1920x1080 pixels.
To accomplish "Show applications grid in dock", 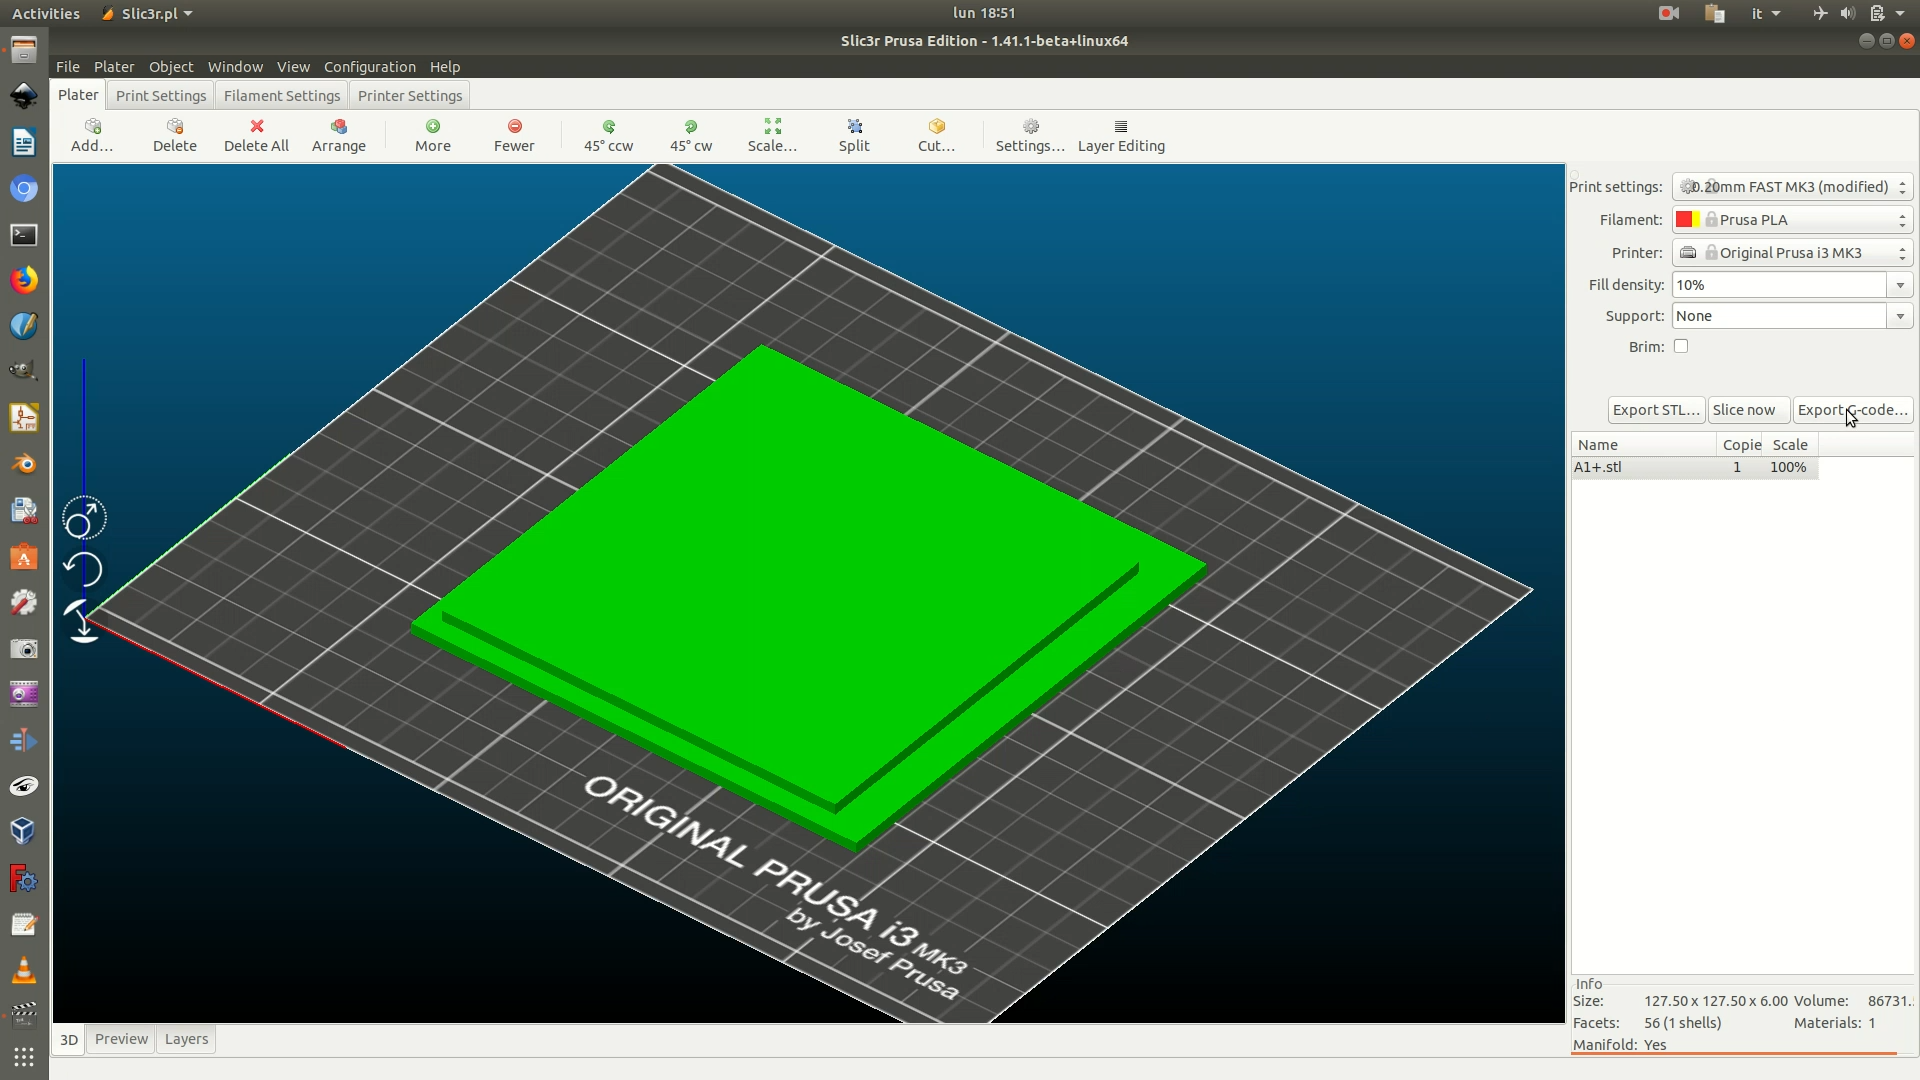I will pos(24,1057).
